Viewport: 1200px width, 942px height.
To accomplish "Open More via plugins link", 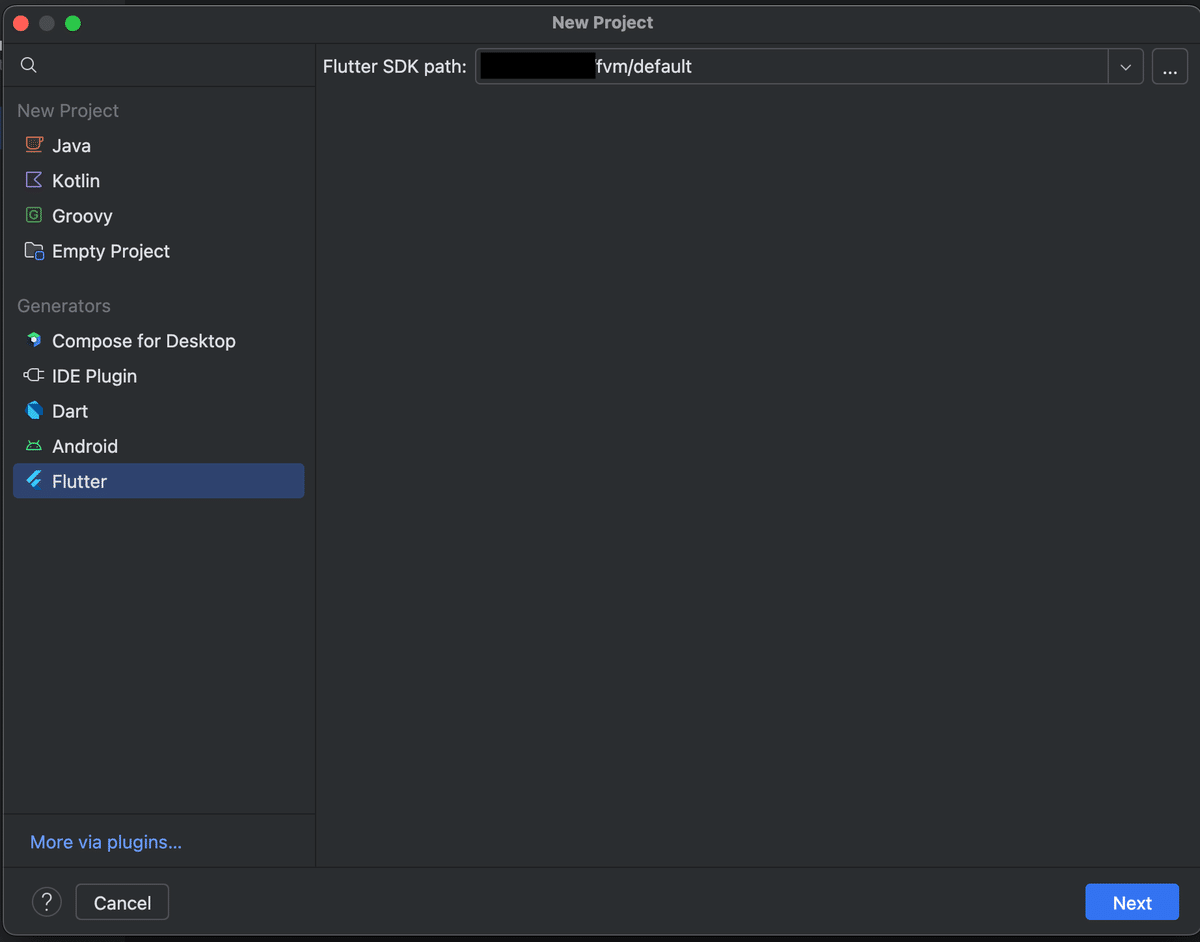I will tap(106, 842).
